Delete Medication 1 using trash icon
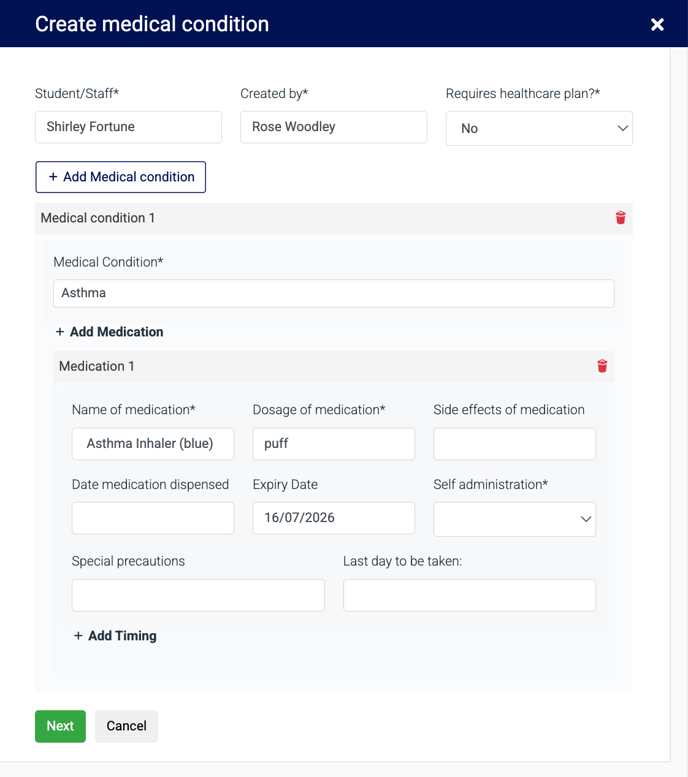The height and width of the screenshot is (777, 688). 602,366
